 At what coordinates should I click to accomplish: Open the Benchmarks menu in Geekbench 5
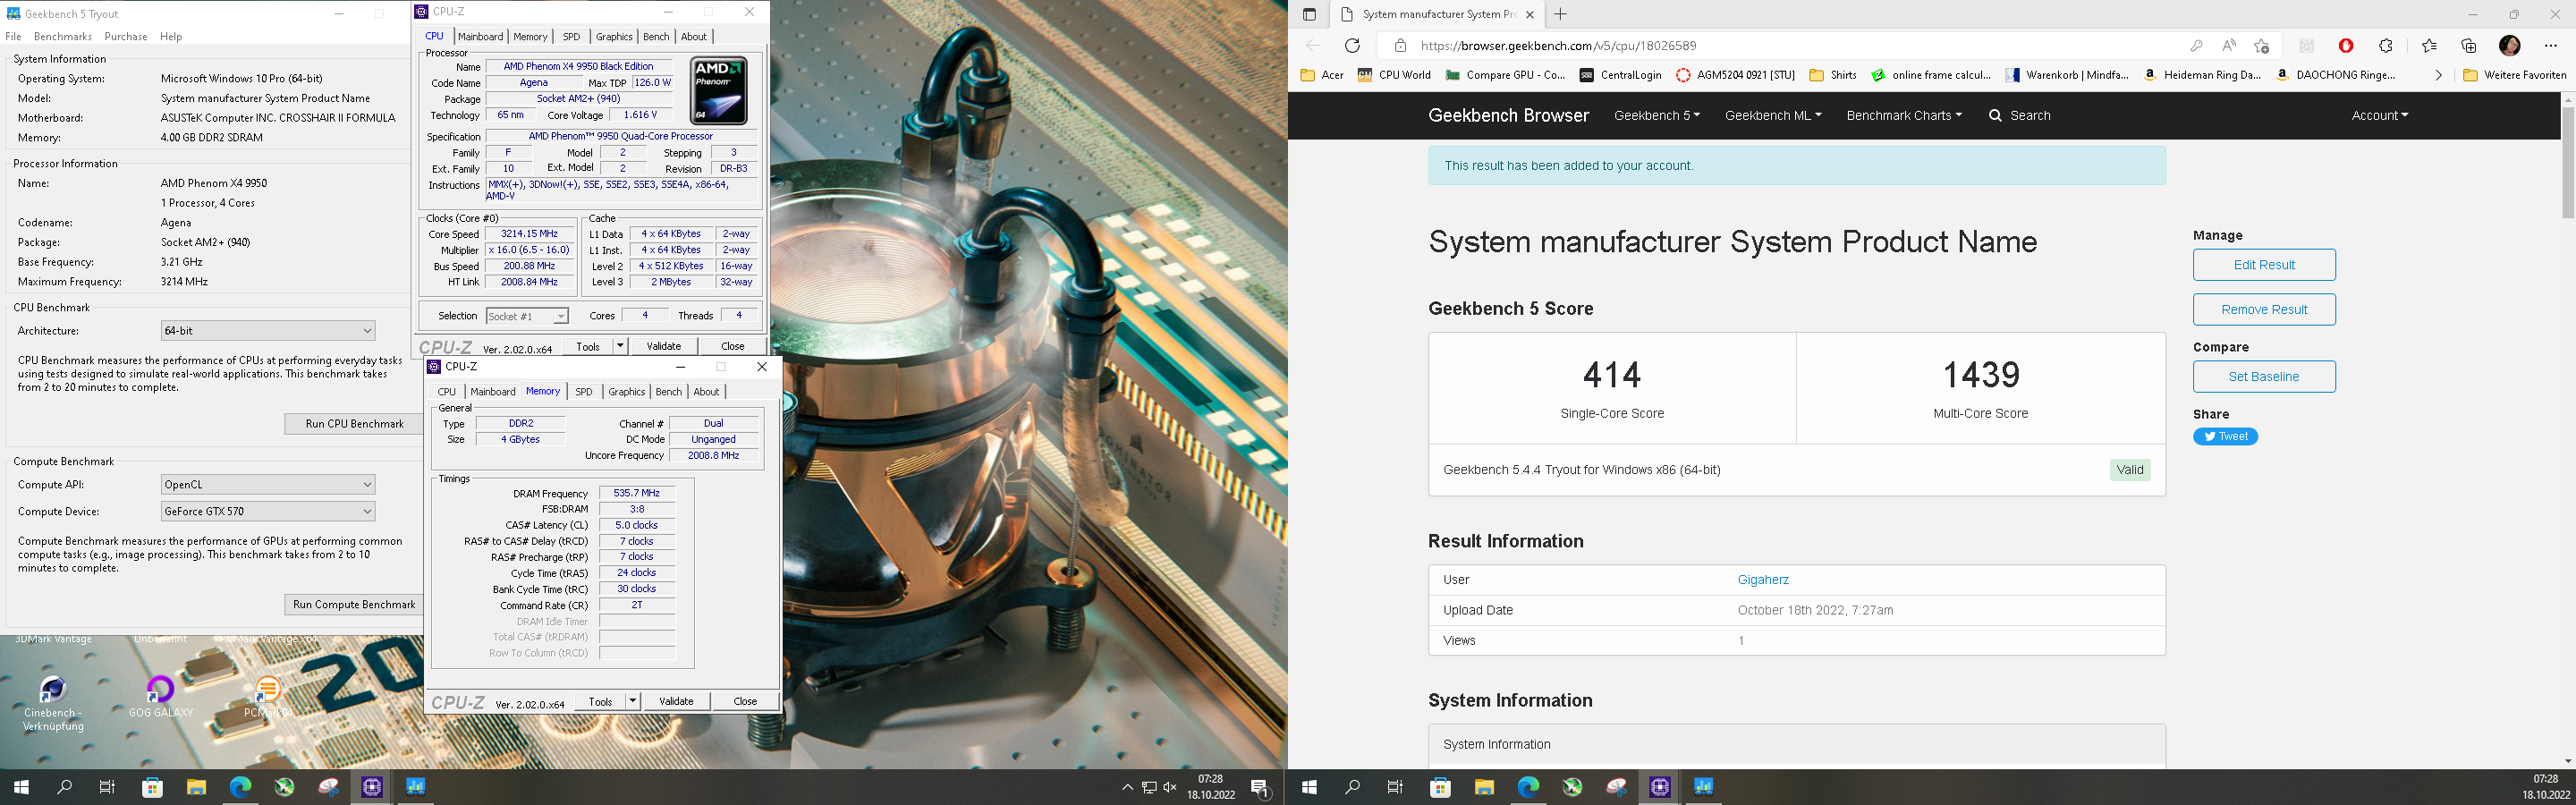pos(63,36)
